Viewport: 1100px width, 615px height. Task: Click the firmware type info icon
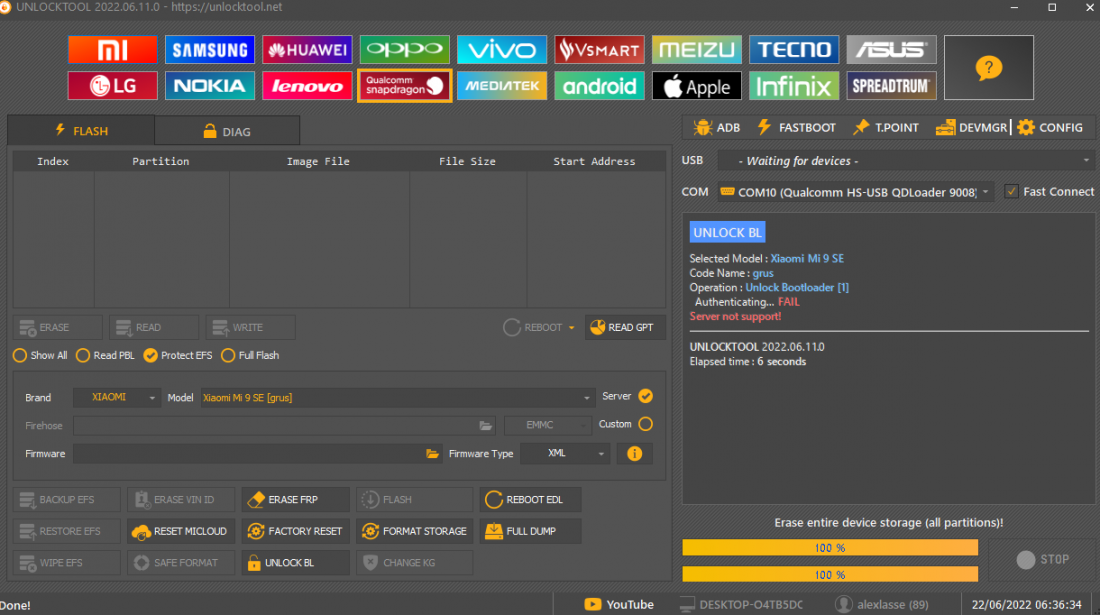634,454
